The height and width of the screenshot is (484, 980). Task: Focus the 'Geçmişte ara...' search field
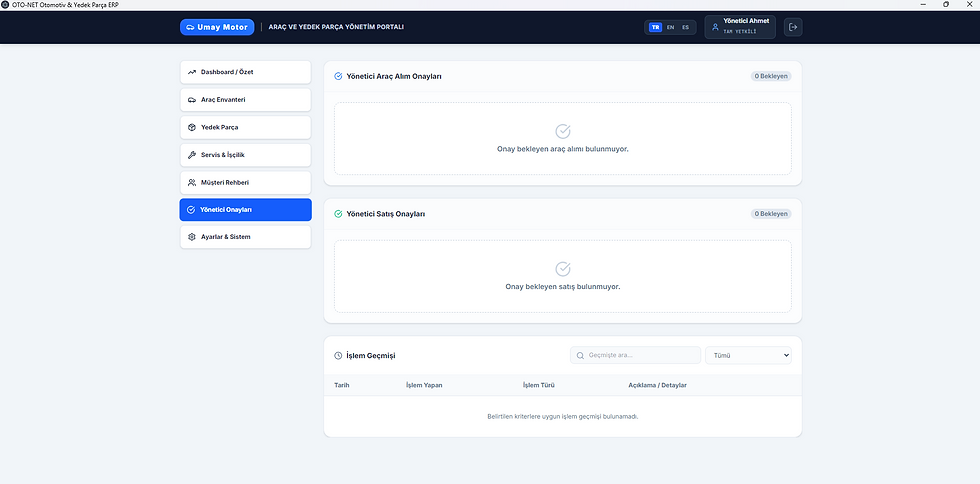tap(635, 355)
